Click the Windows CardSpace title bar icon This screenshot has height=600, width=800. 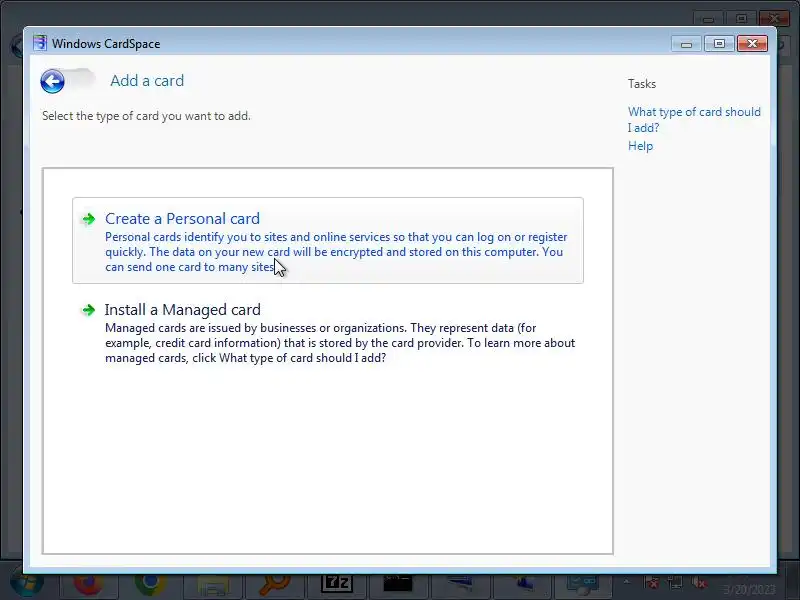40,43
